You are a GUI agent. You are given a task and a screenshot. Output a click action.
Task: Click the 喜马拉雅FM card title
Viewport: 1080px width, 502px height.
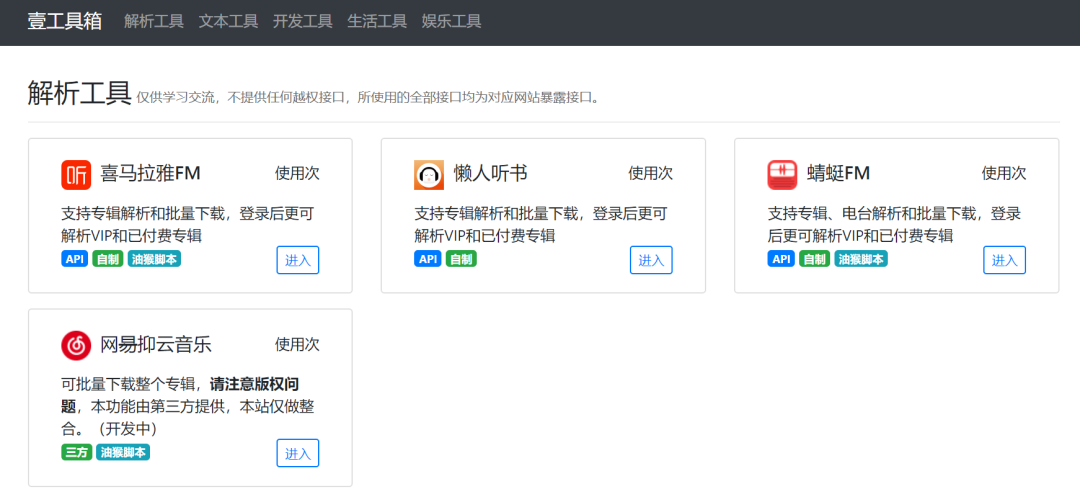tap(150, 174)
